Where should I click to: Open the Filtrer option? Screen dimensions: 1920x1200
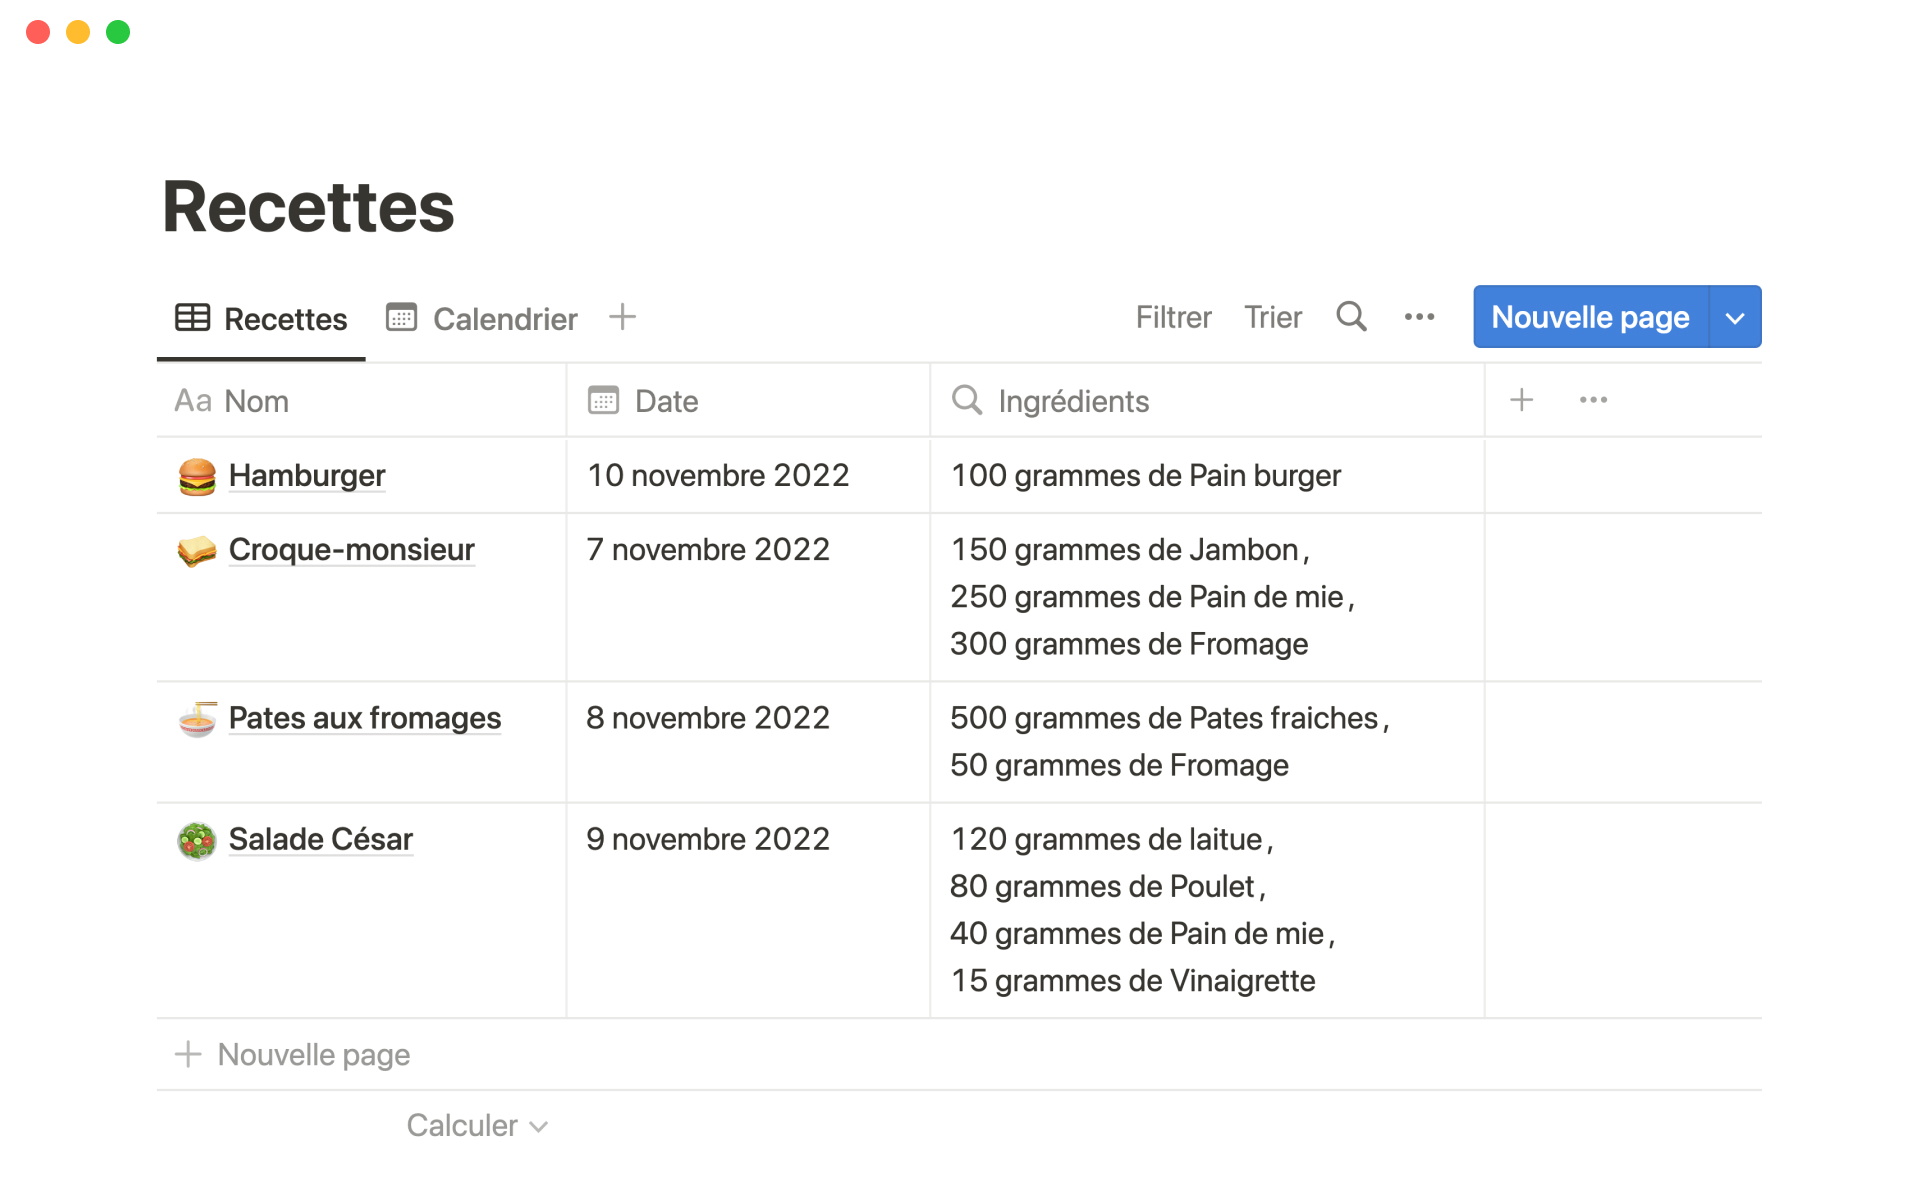pyautogui.click(x=1173, y=318)
